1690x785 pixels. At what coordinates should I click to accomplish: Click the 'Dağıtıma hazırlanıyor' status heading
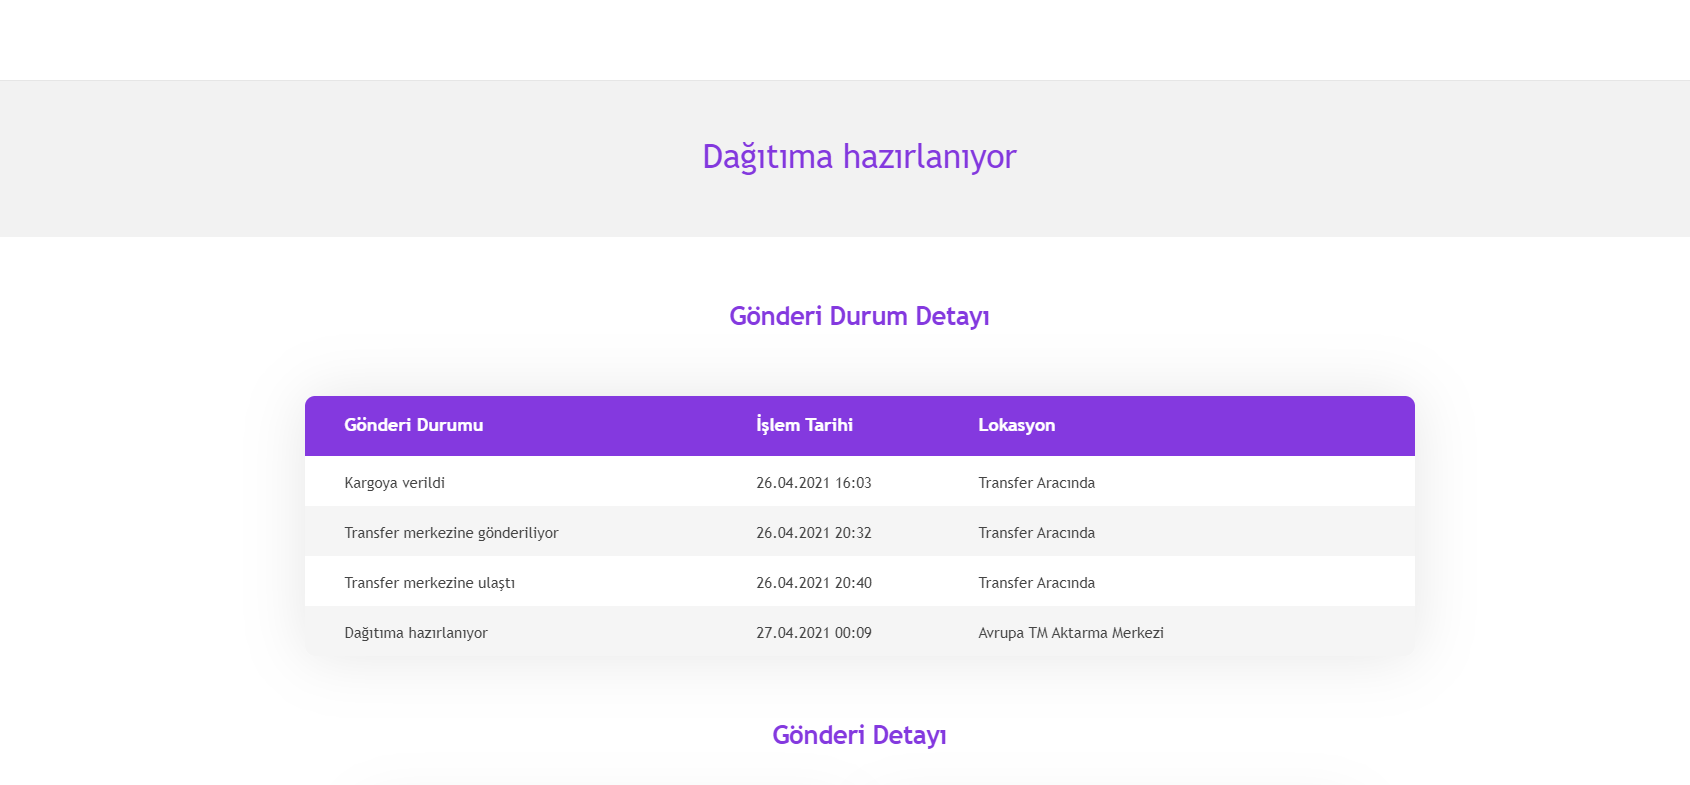click(859, 157)
